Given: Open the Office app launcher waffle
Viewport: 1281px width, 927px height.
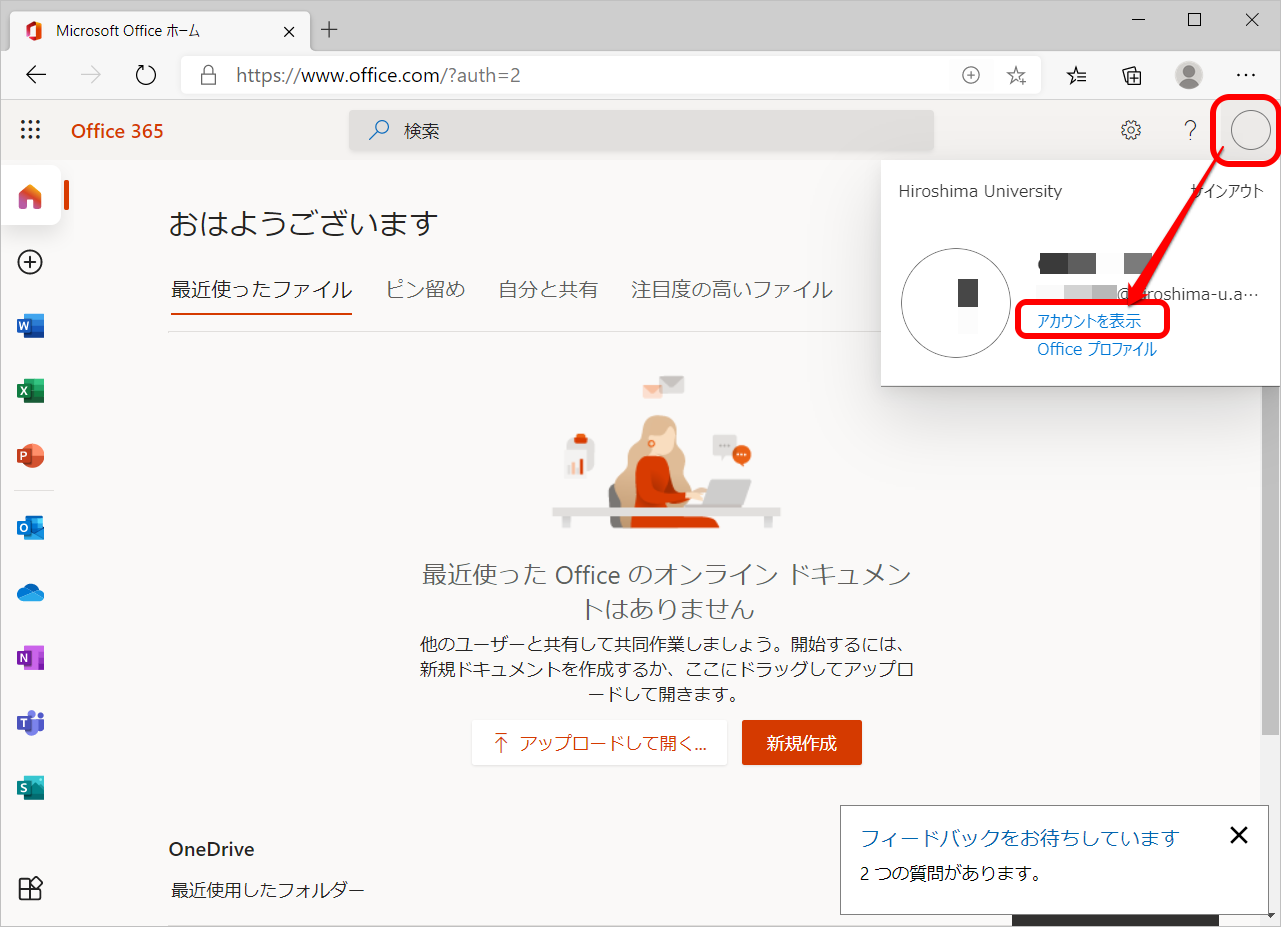Looking at the screenshot, I should click(x=31, y=130).
